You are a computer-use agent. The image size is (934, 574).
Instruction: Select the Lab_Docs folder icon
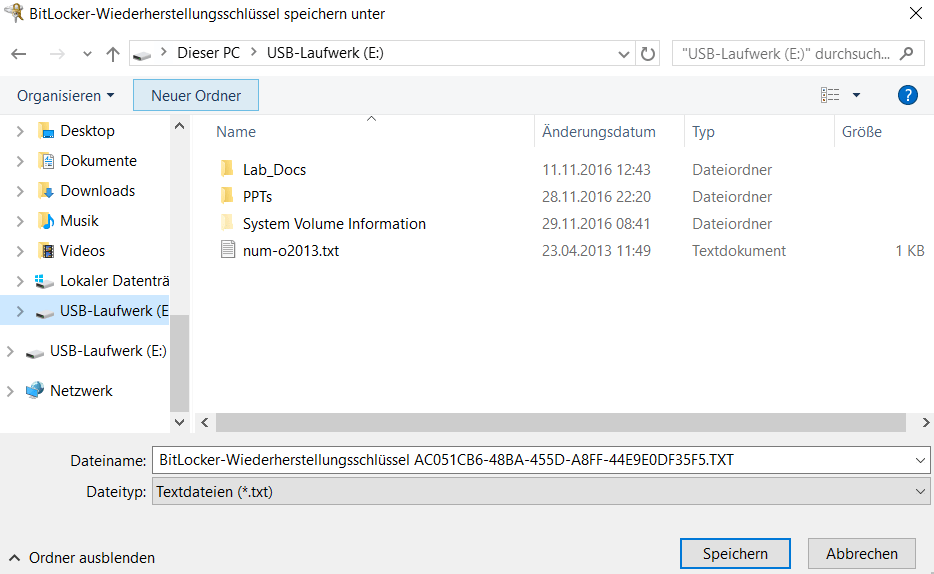[227, 169]
